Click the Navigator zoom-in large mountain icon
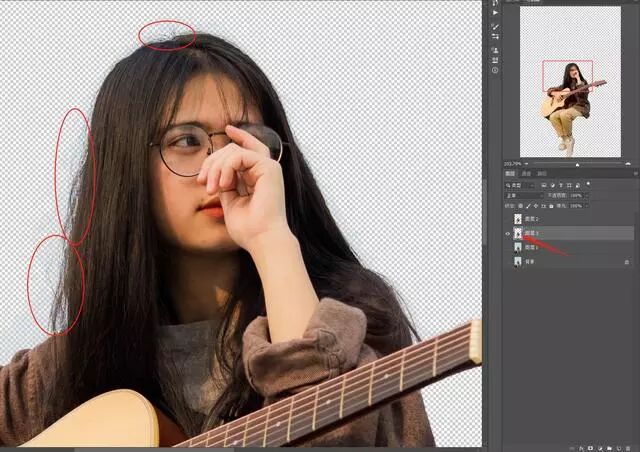 [x=628, y=164]
